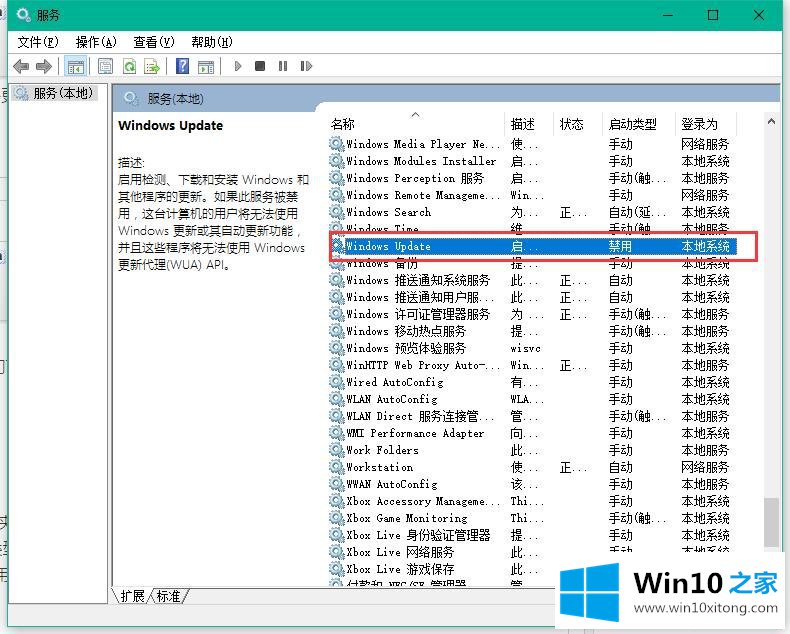Select 服务(本地) in the left tree

coord(62,93)
